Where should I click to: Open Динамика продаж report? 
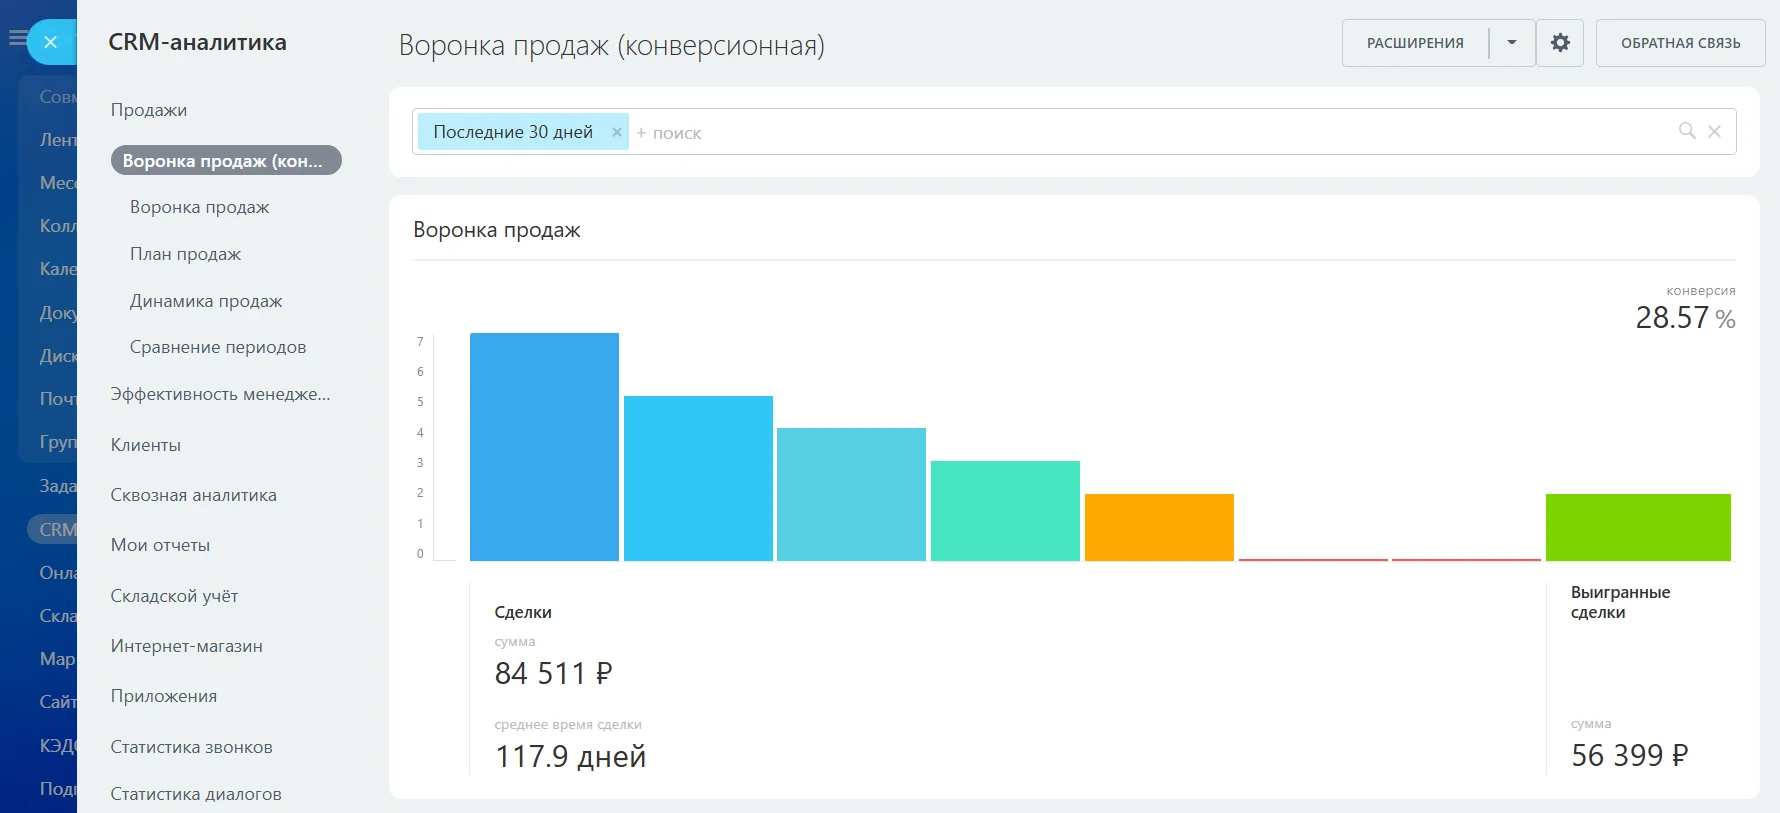pos(206,301)
